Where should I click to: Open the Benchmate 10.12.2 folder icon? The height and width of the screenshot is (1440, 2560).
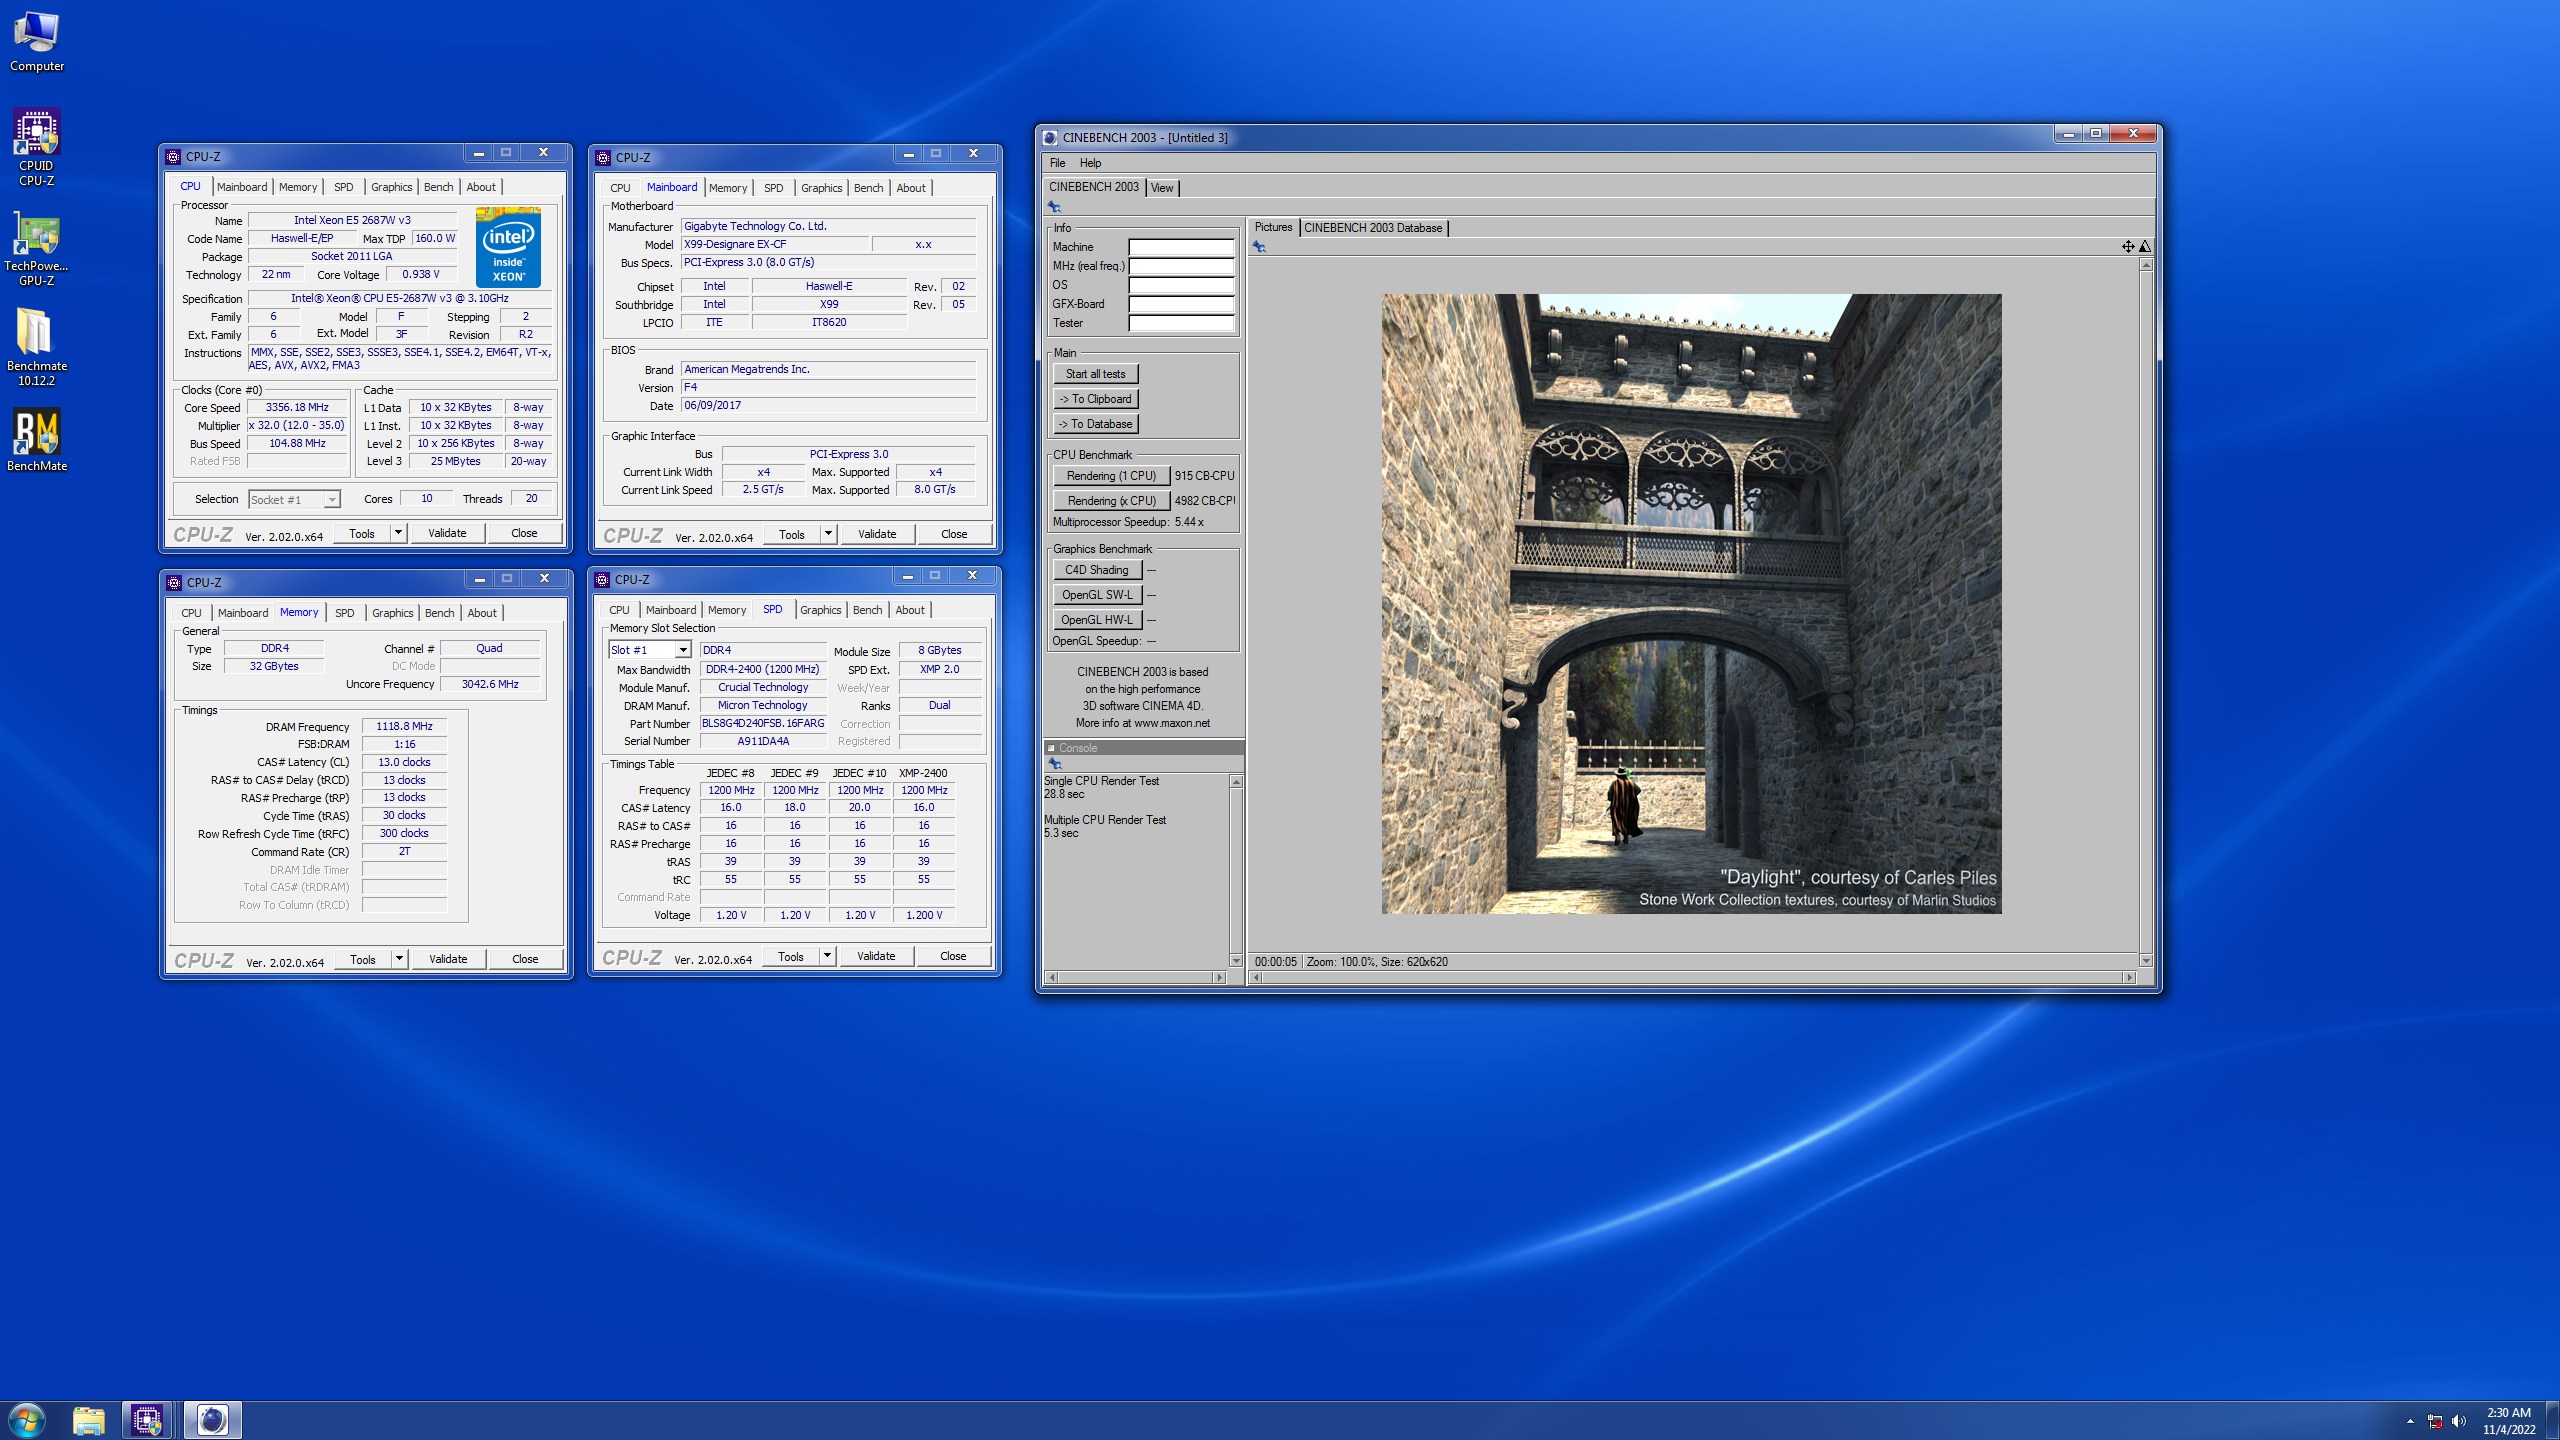pos(37,346)
